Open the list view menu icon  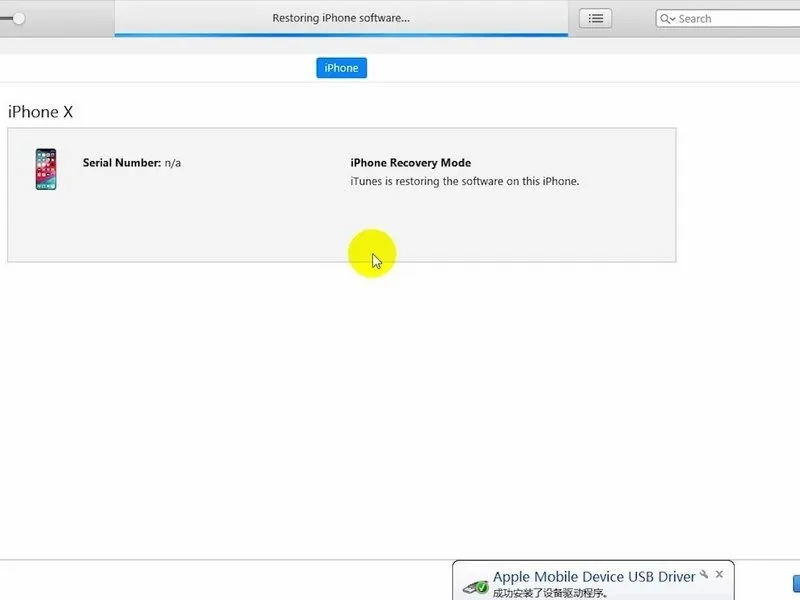point(595,18)
